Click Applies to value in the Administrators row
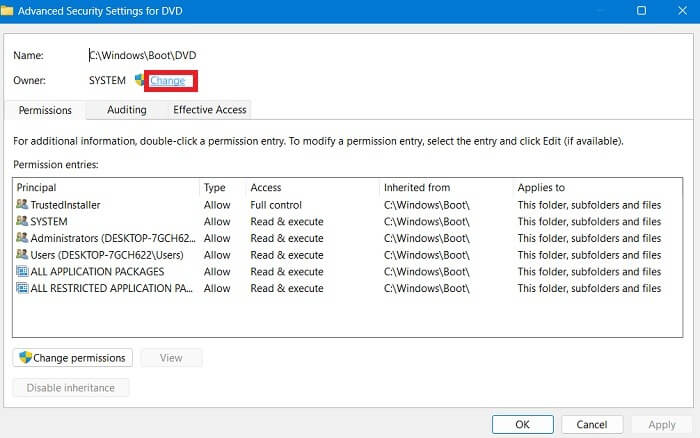Viewport: 700px width, 438px height. [x=589, y=238]
